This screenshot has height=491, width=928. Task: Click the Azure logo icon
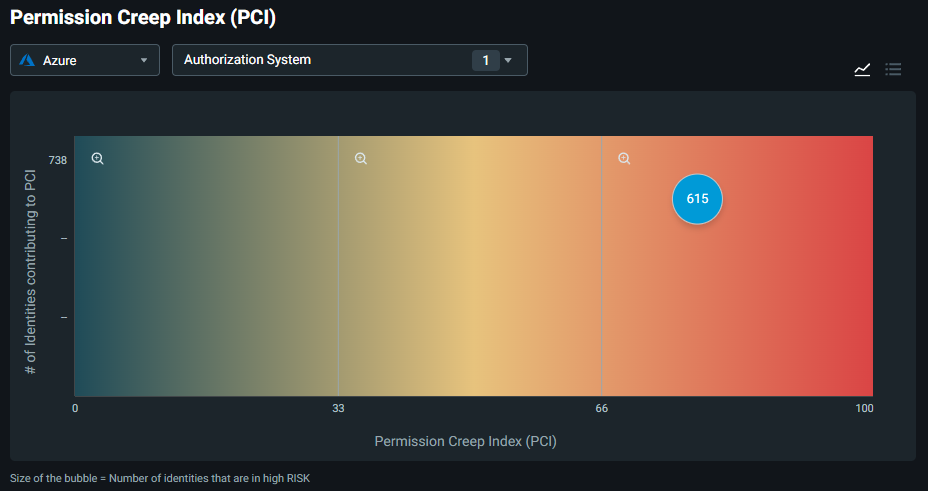[28, 60]
